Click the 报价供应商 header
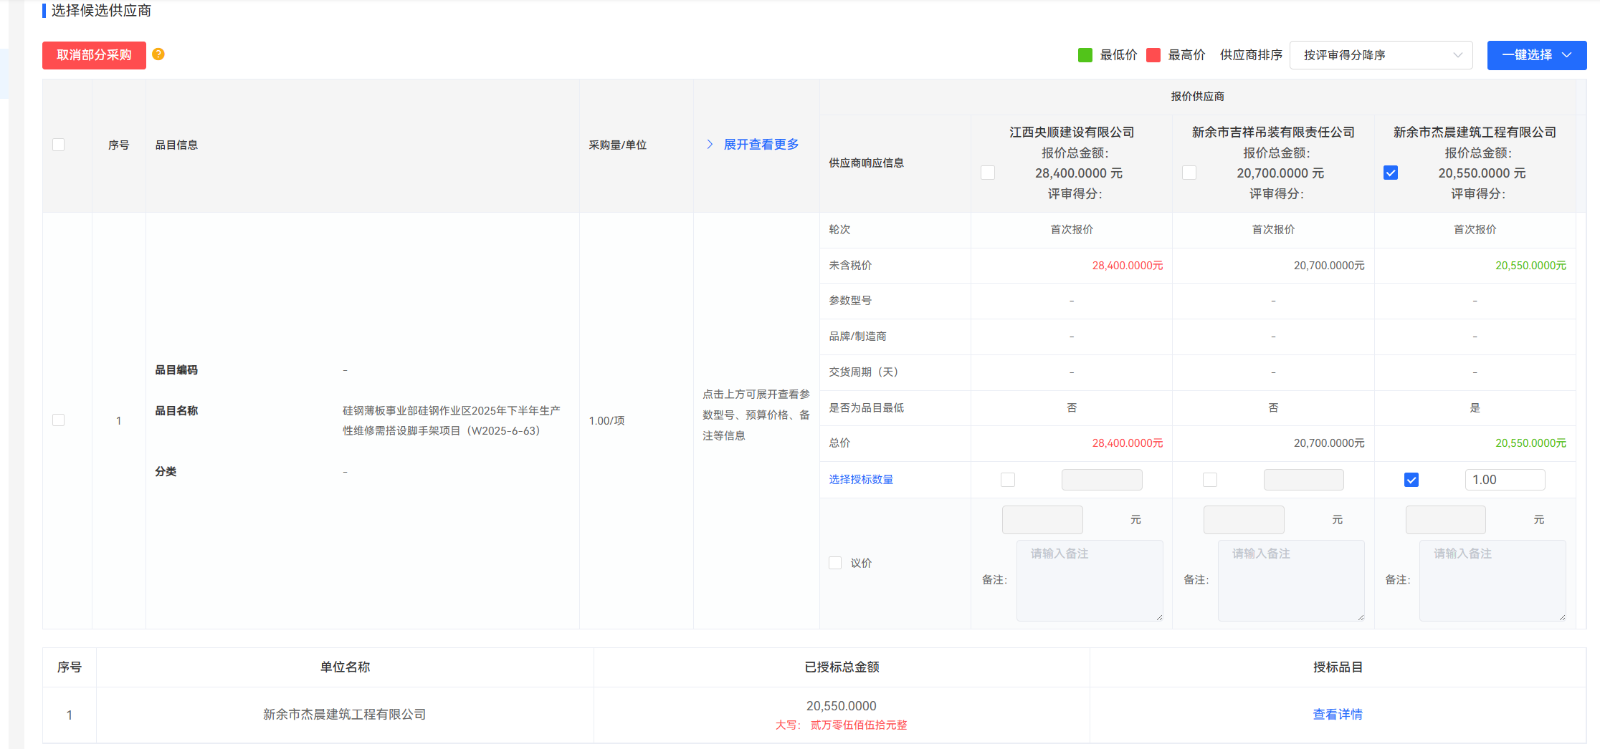1600x749 pixels. (1198, 97)
